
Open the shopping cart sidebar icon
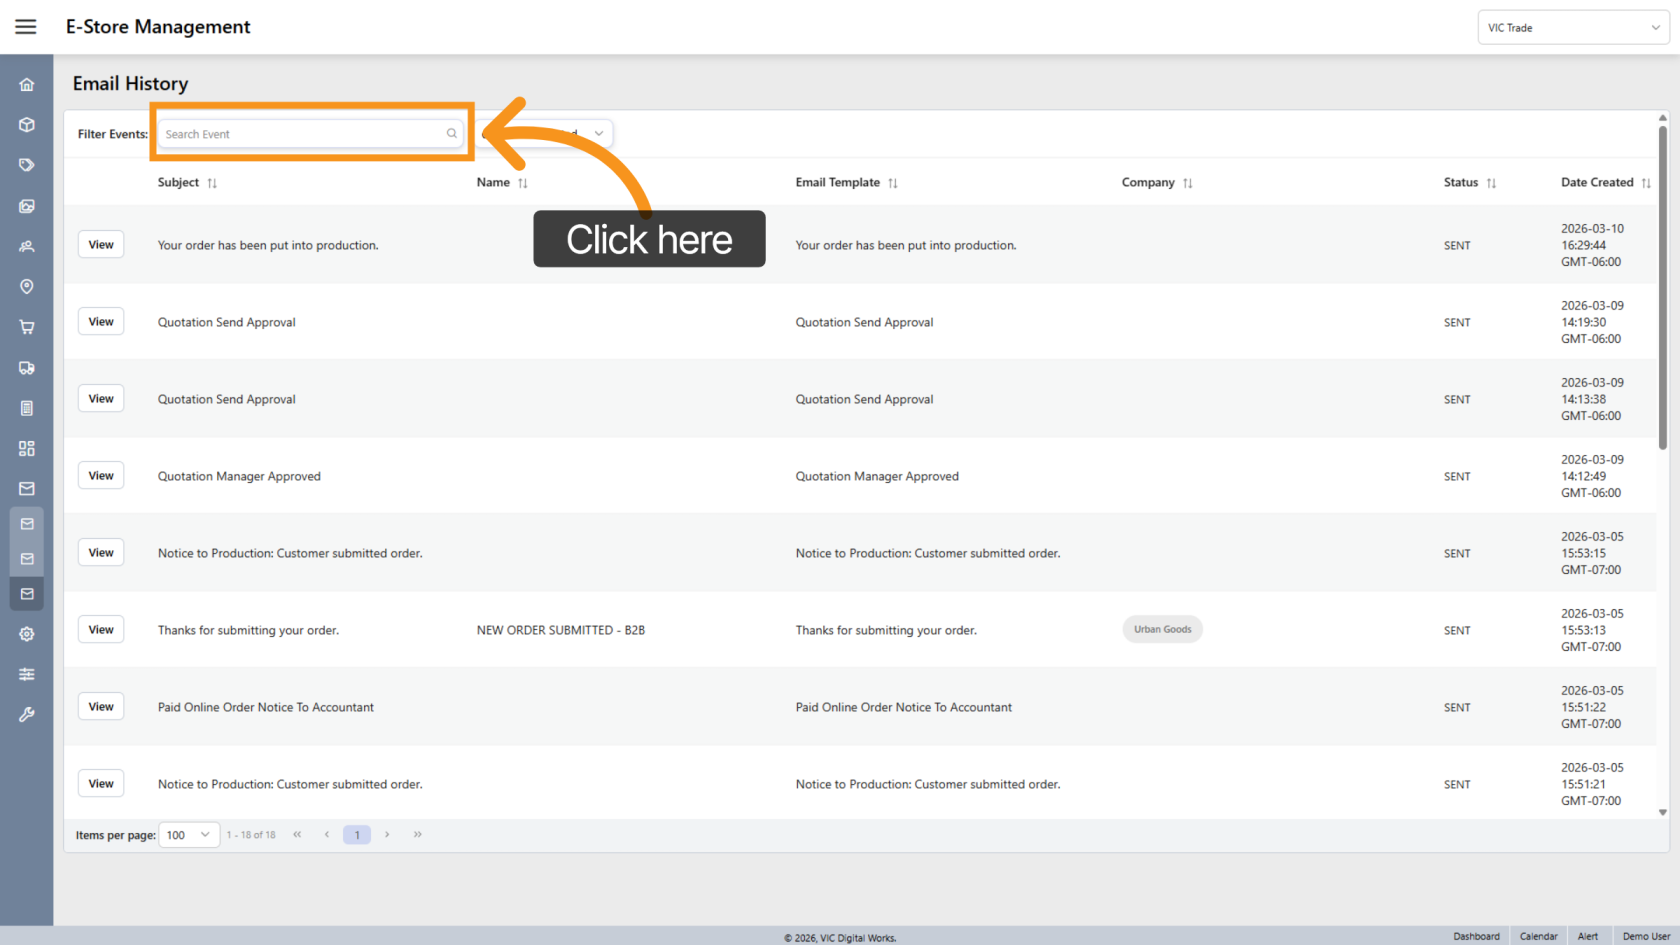tap(27, 327)
